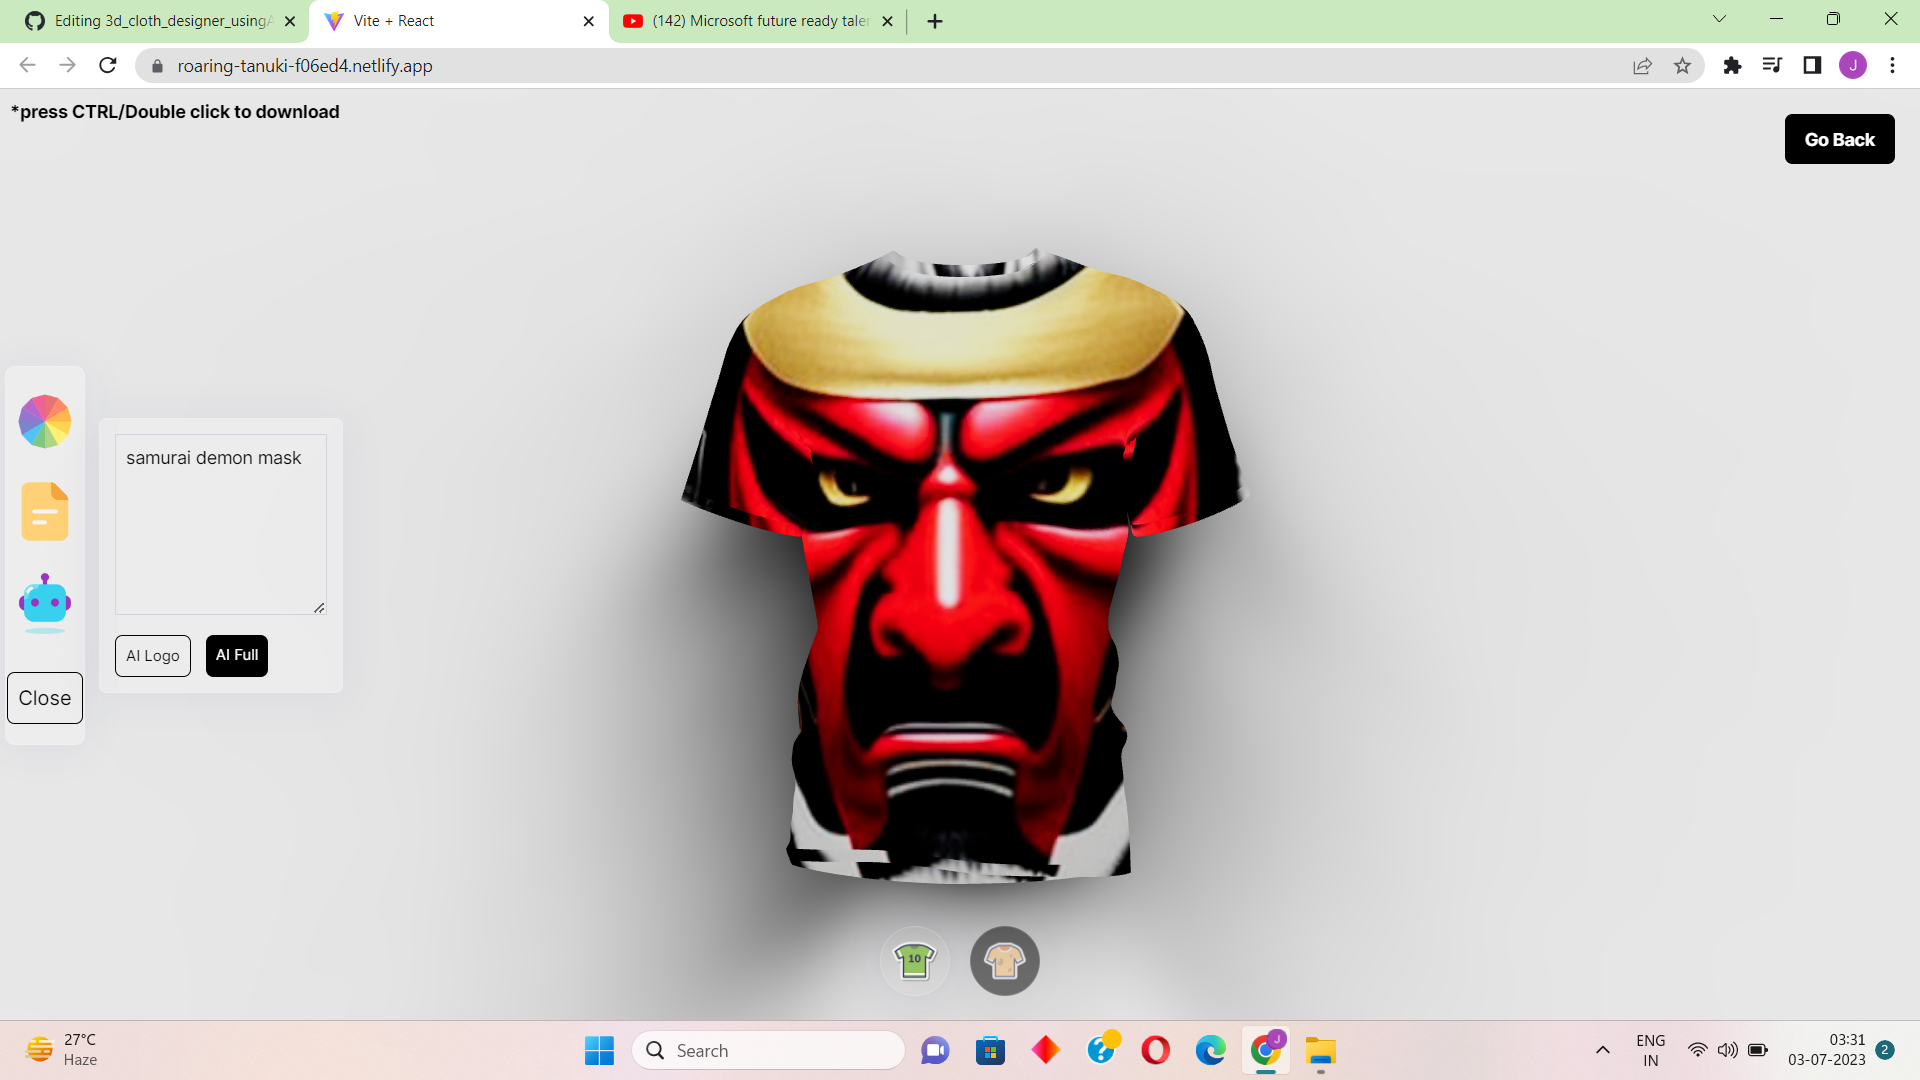
Task: Open File Explorer from the taskbar
Action: (x=1320, y=1050)
